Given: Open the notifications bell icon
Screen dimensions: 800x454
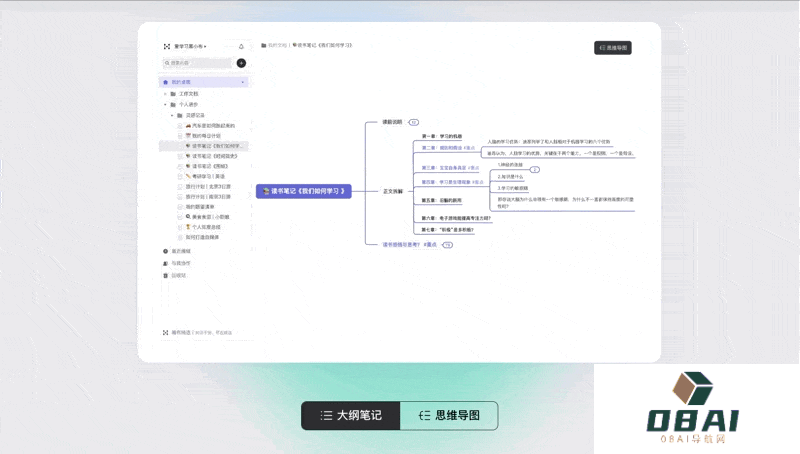Looking at the screenshot, I should (241, 46).
